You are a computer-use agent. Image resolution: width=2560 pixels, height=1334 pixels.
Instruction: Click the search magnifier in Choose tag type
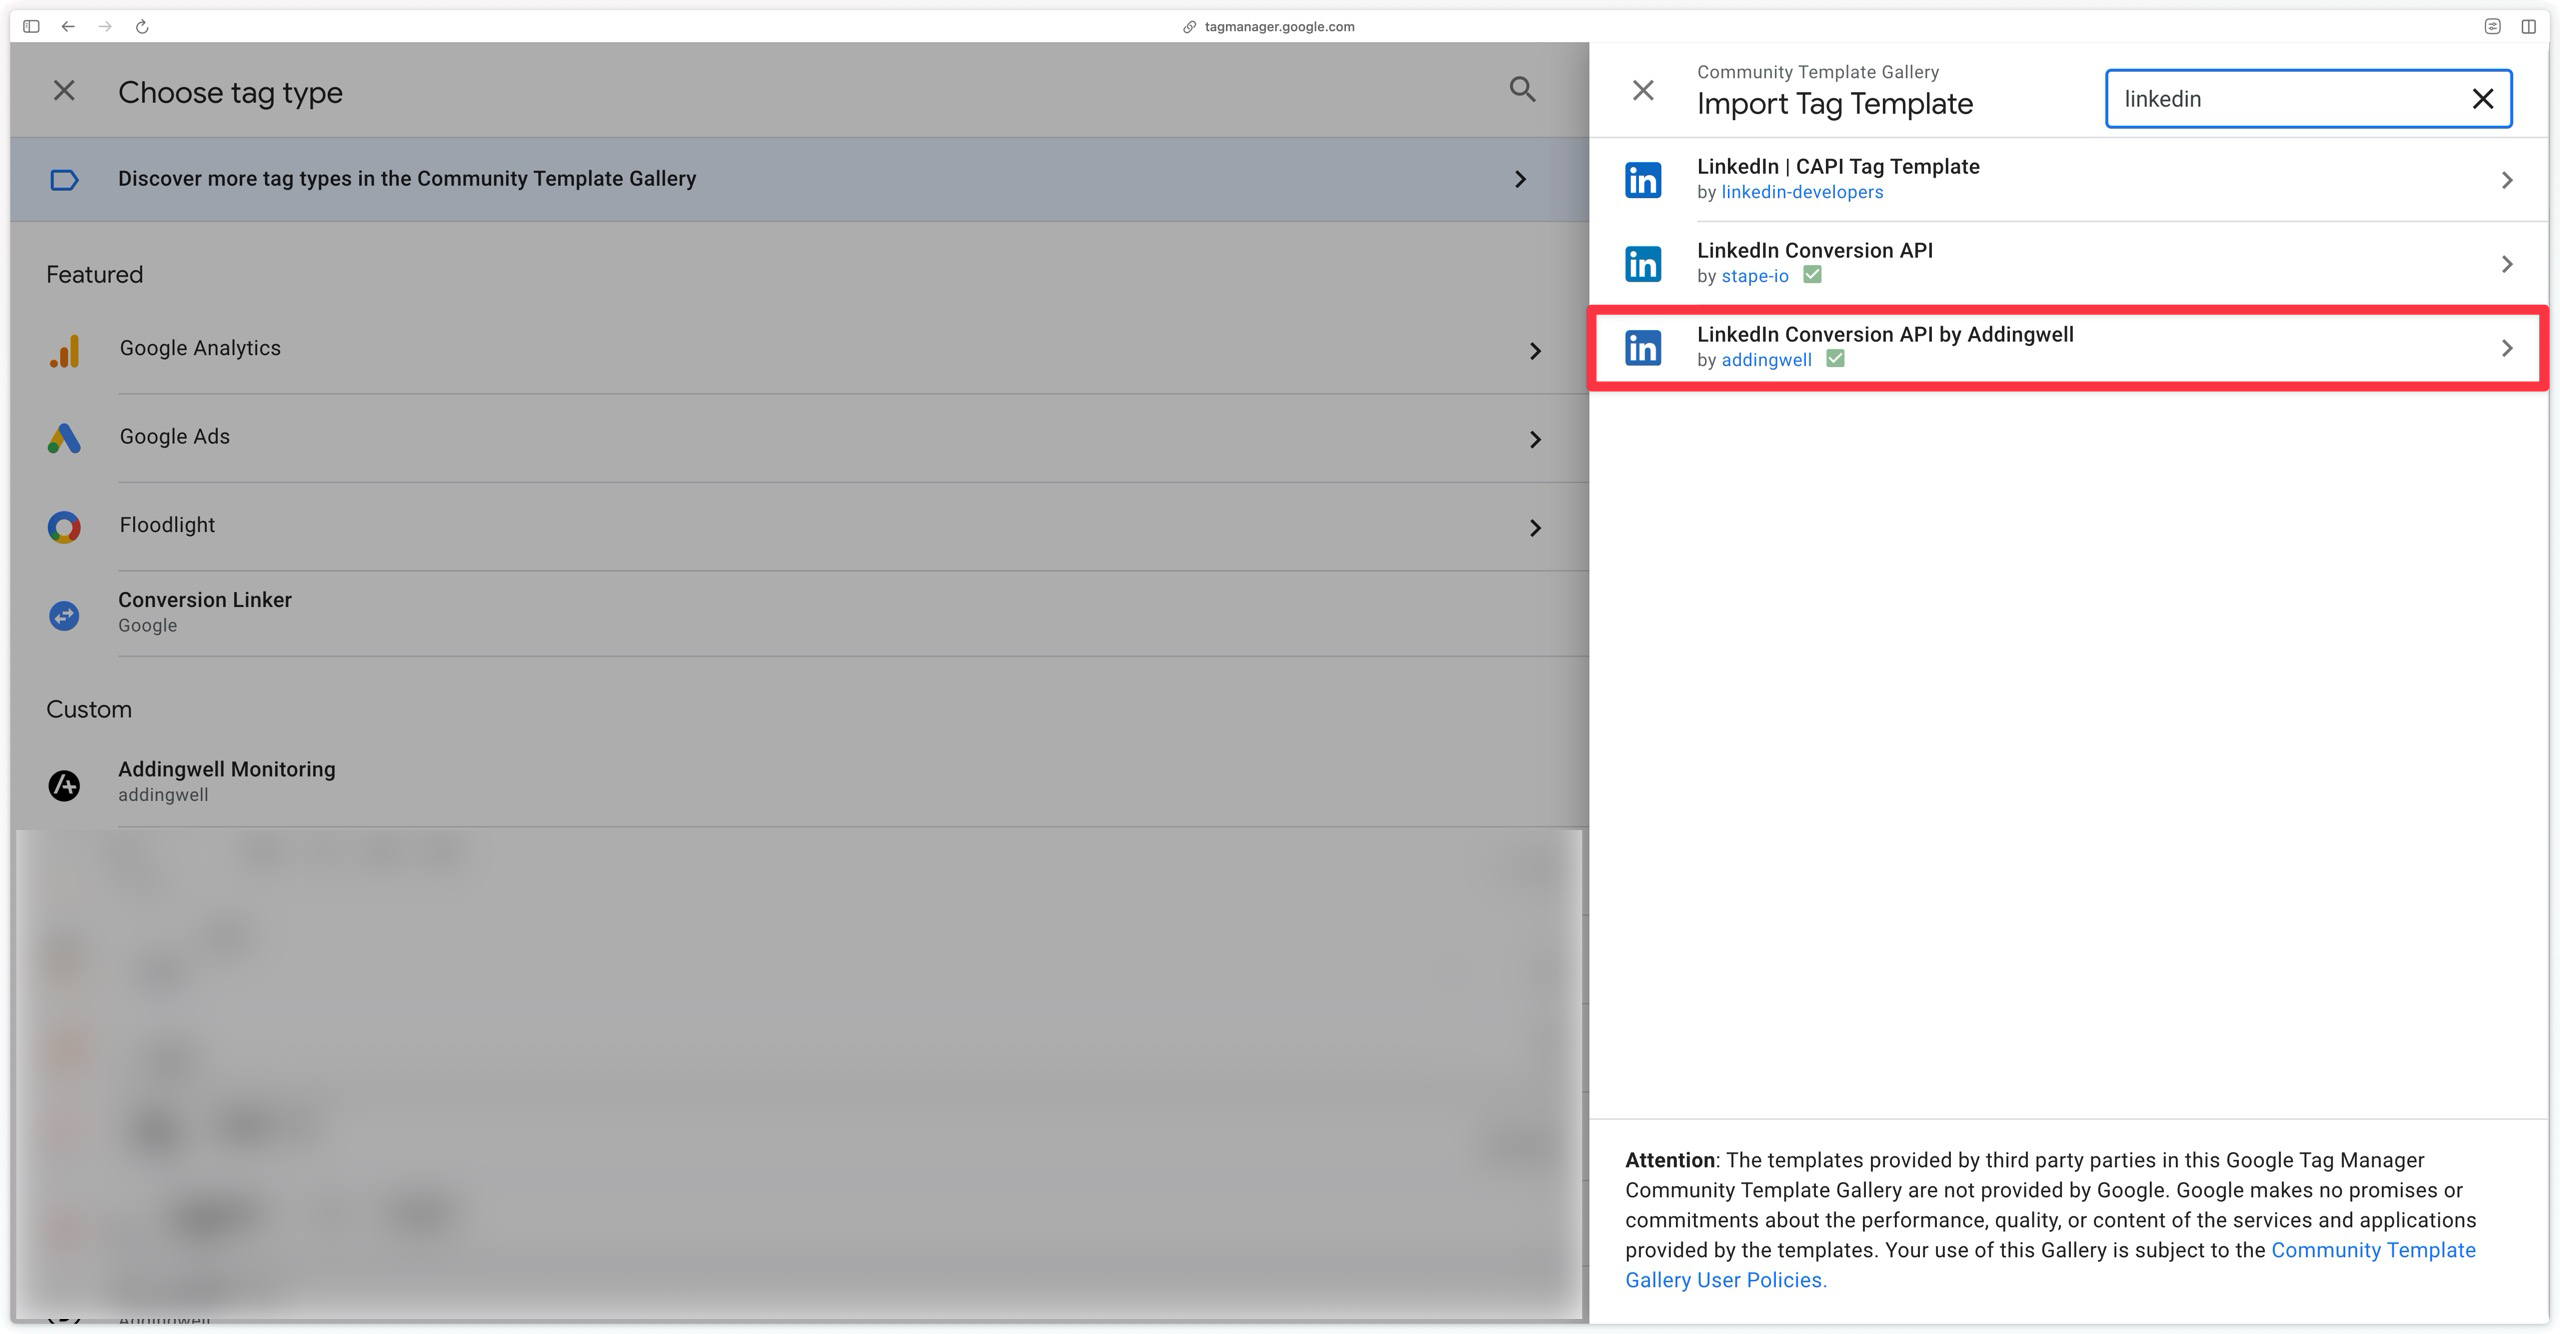point(1522,90)
